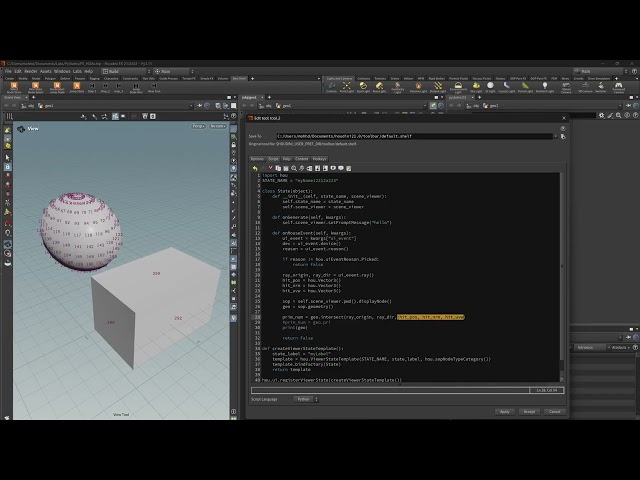Image resolution: width=640 pixels, height=480 pixels.
Task: Open the Hotkeys tab in tool editor
Action: pyautogui.click(x=319, y=159)
